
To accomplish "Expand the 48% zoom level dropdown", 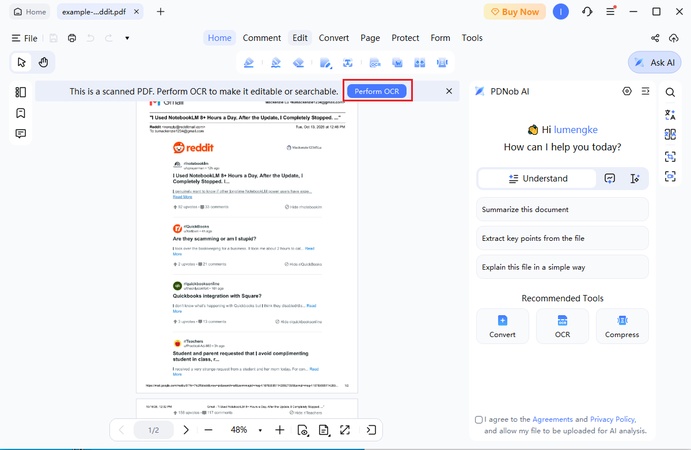I will (260, 430).
